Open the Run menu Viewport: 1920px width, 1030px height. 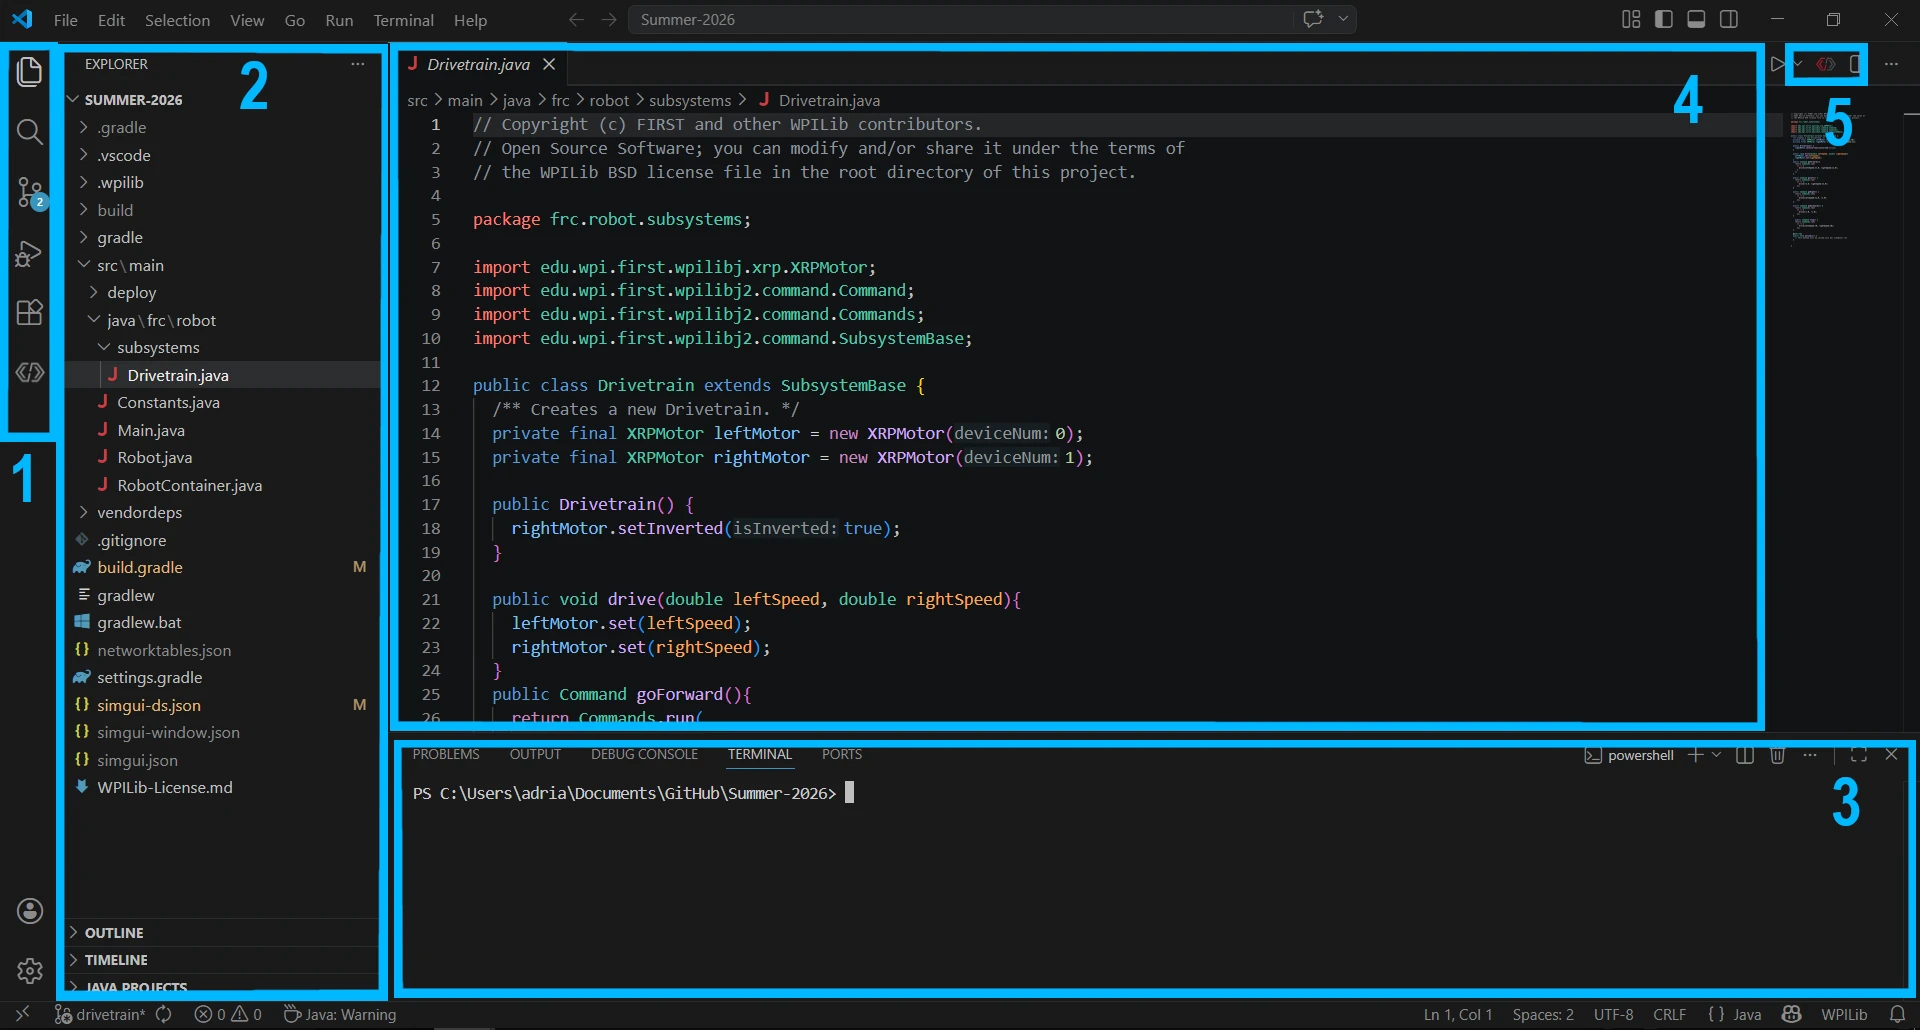[339, 20]
